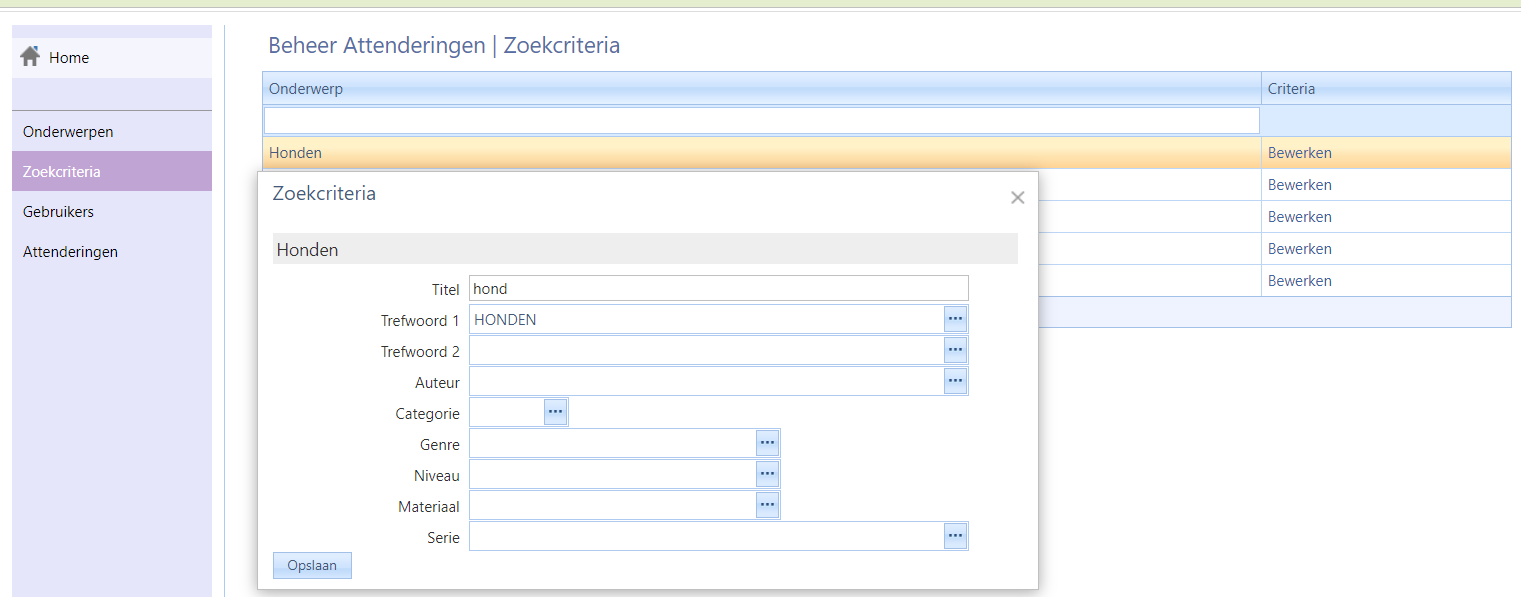The width and height of the screenshot is (1521, 597).
Task: Click into the Titel text field
Action: pos(718,289)
